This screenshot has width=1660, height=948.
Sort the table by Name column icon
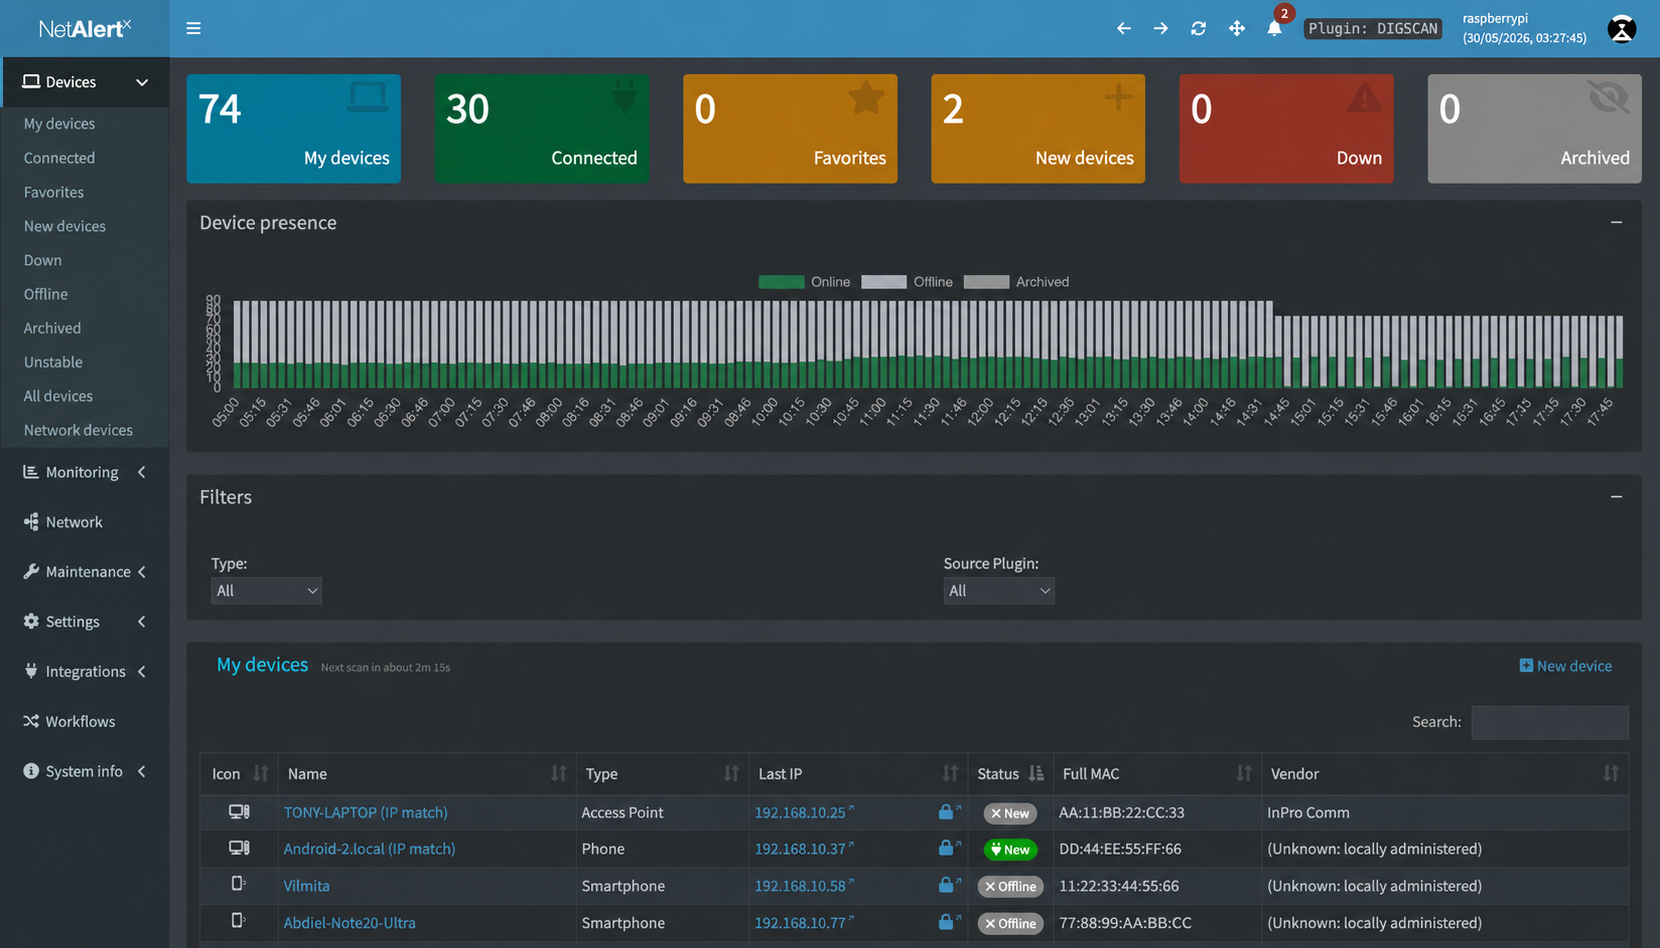pos(558,773)
